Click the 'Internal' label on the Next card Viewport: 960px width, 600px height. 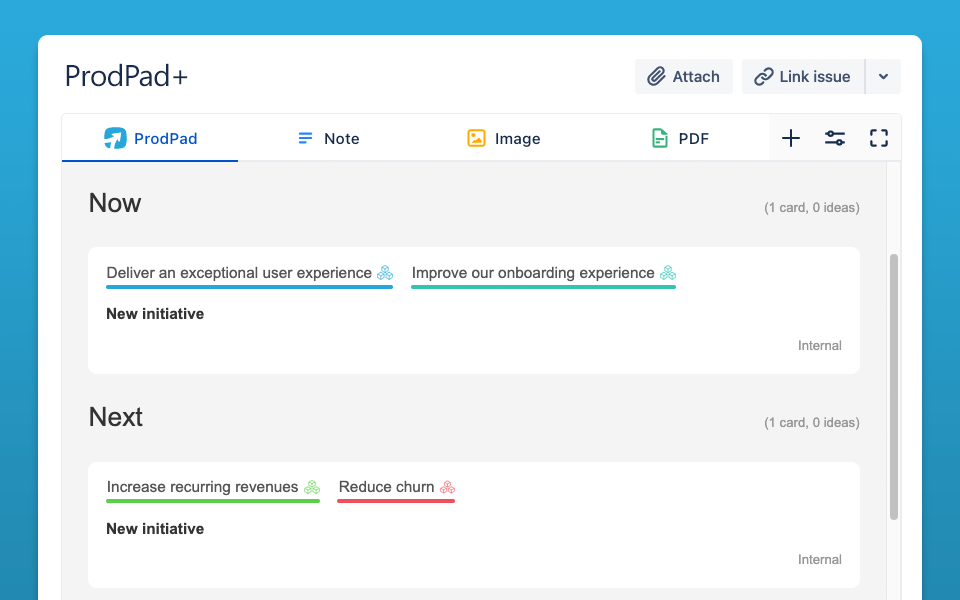coord(819,560)
